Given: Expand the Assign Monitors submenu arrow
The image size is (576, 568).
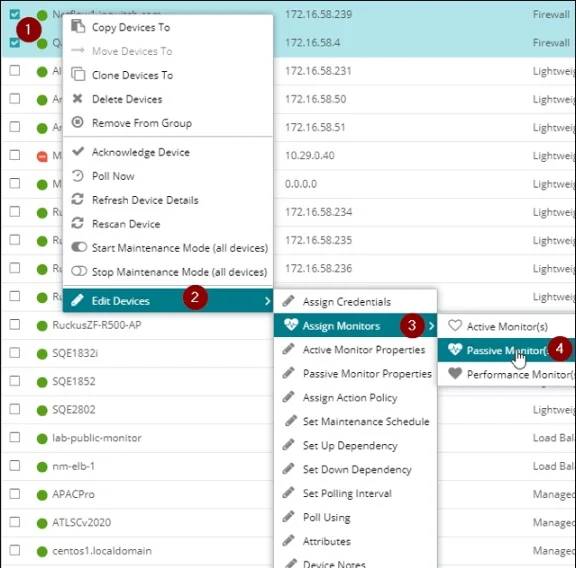Looking at the screenshot, I should [432, 326].
